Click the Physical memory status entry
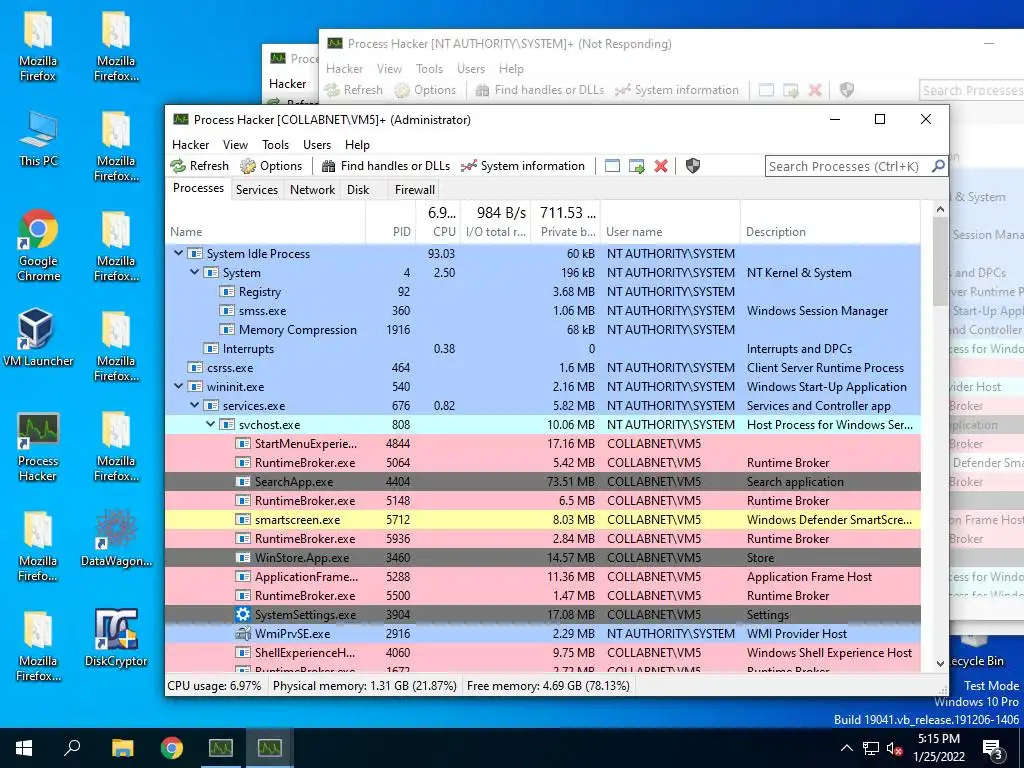Screen dimensions: 1024x768 tap(364, 686)
